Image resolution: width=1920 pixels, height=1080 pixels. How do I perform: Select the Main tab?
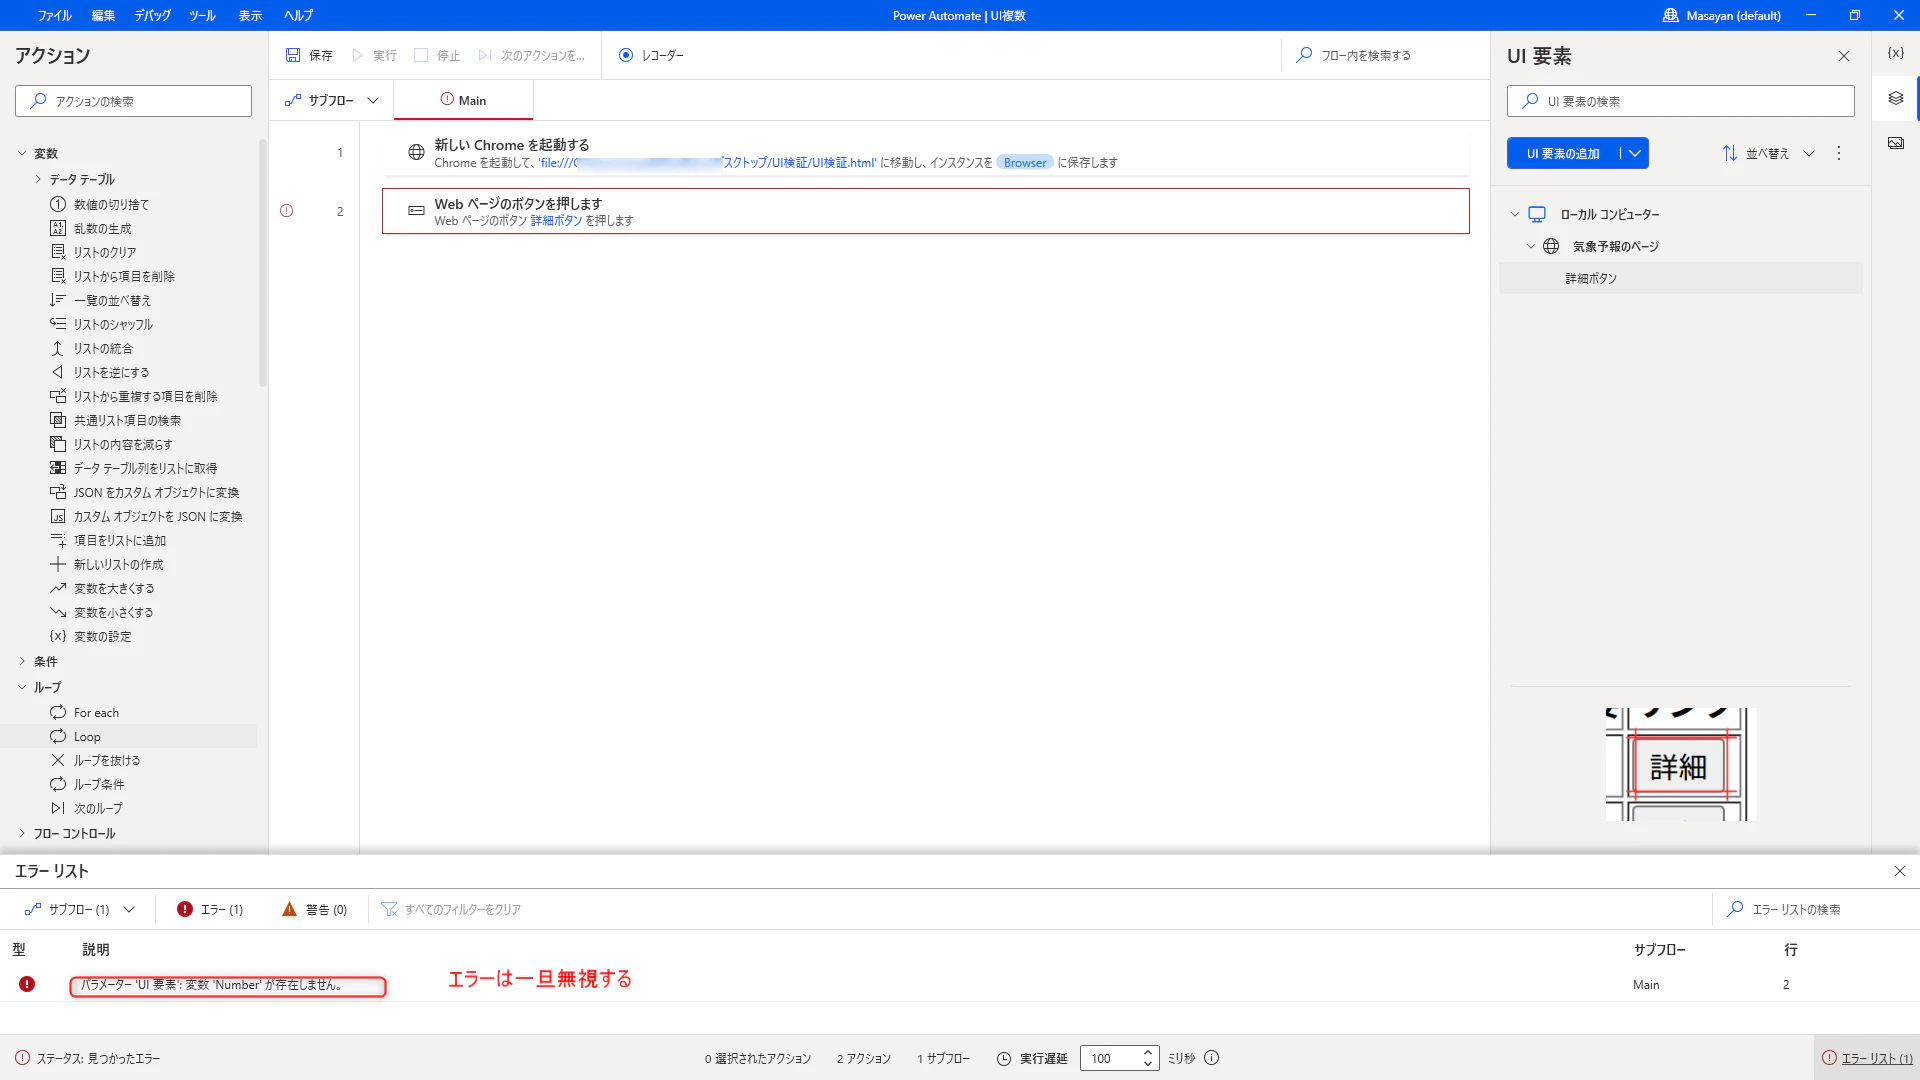click(x=463, y=100)
